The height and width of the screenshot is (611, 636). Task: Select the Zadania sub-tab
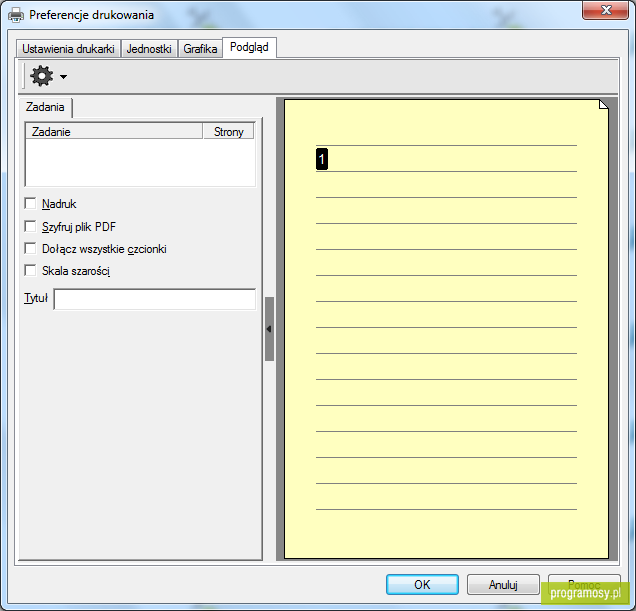(45, 107)
